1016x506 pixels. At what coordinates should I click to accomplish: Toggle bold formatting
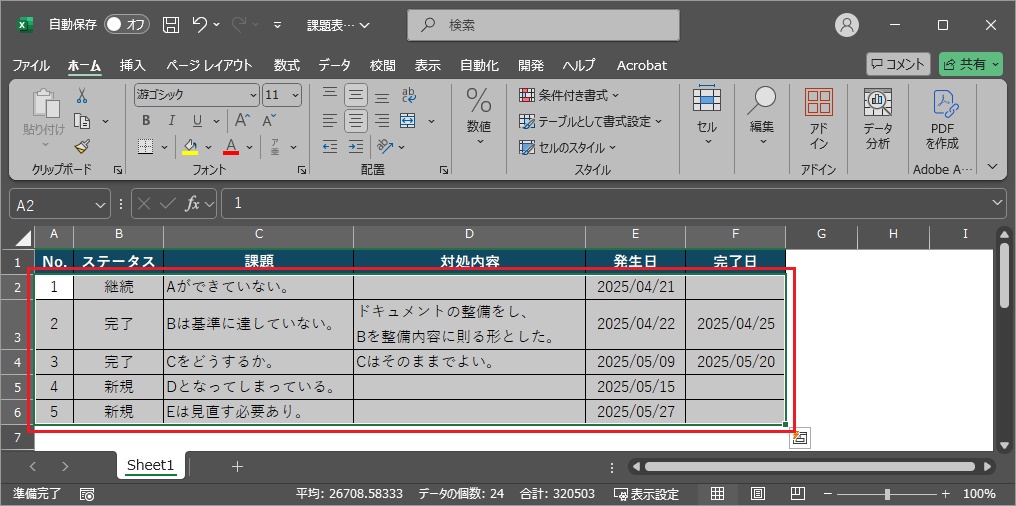tap(146, 121)
